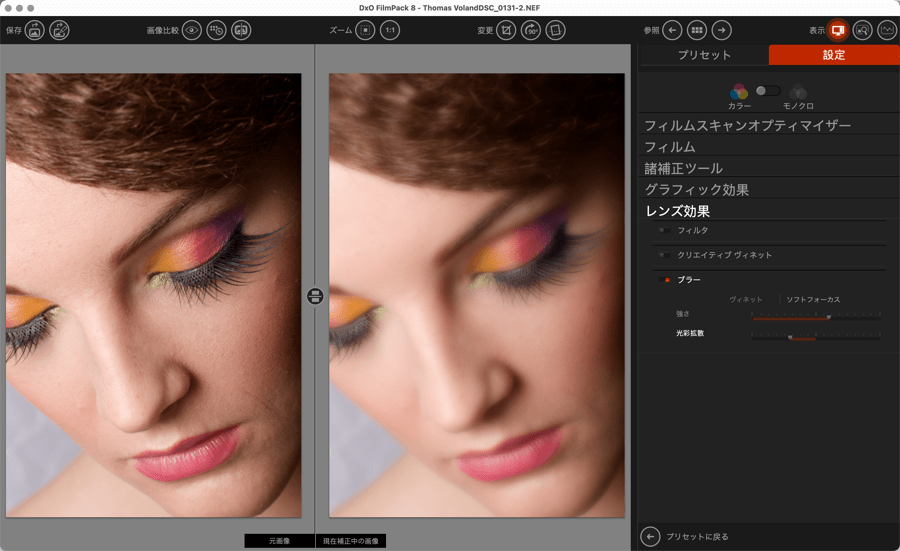The height and width of the screenshot is (551, 900).
Task: Click the eye compare icon
Action: tap(192, 30)
